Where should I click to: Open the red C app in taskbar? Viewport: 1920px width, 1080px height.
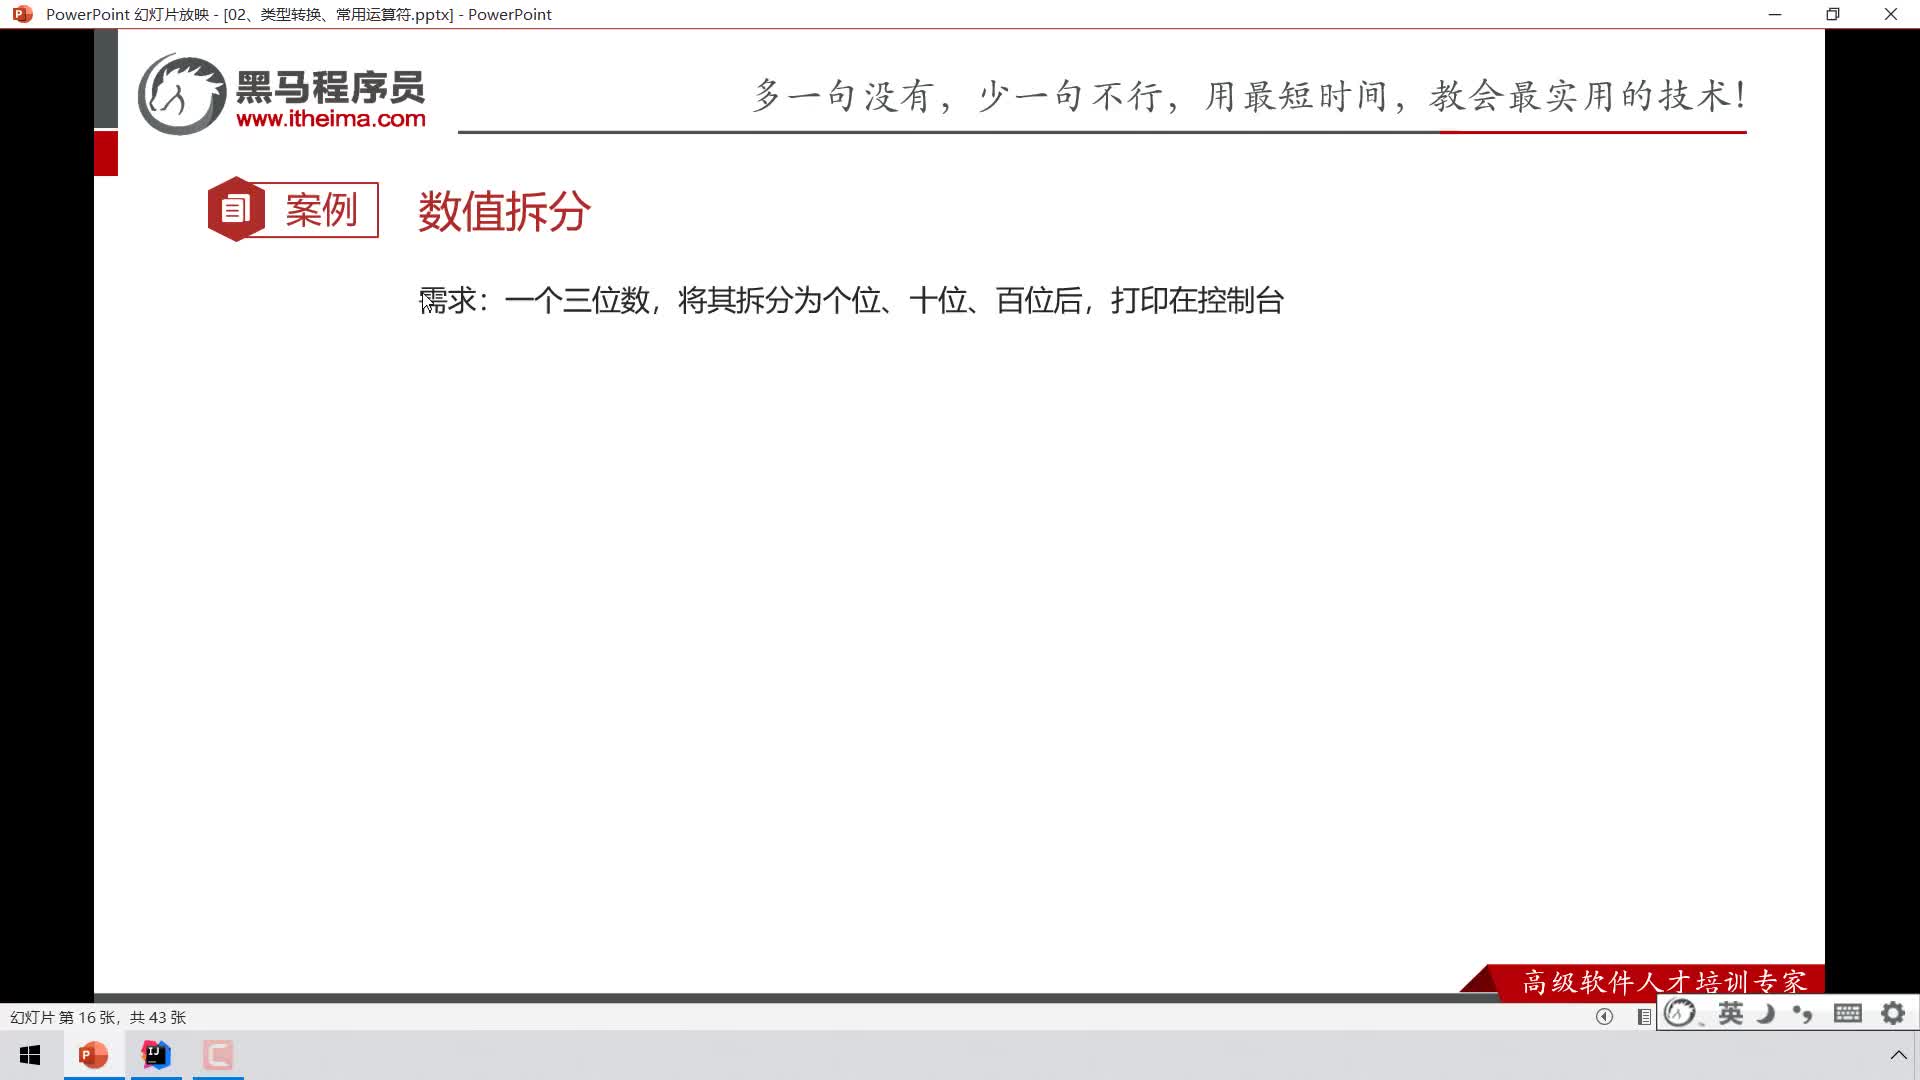click(x=218, y=1055)
